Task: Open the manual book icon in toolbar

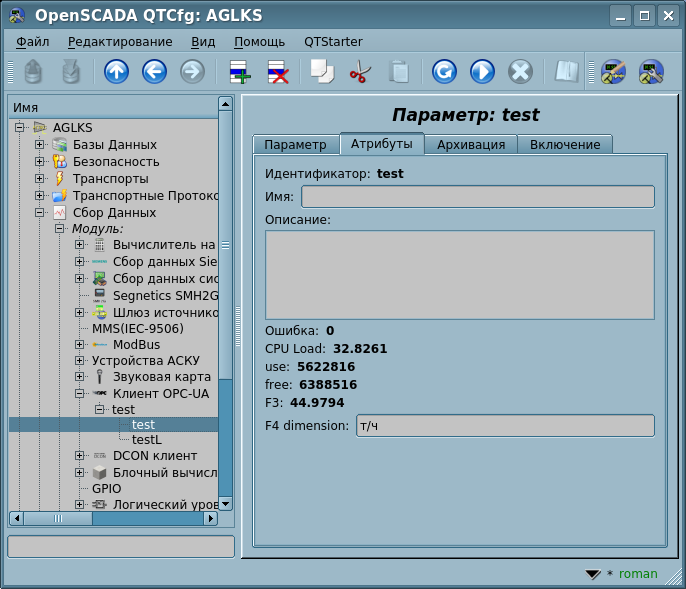Action: [x=567, y=72]
